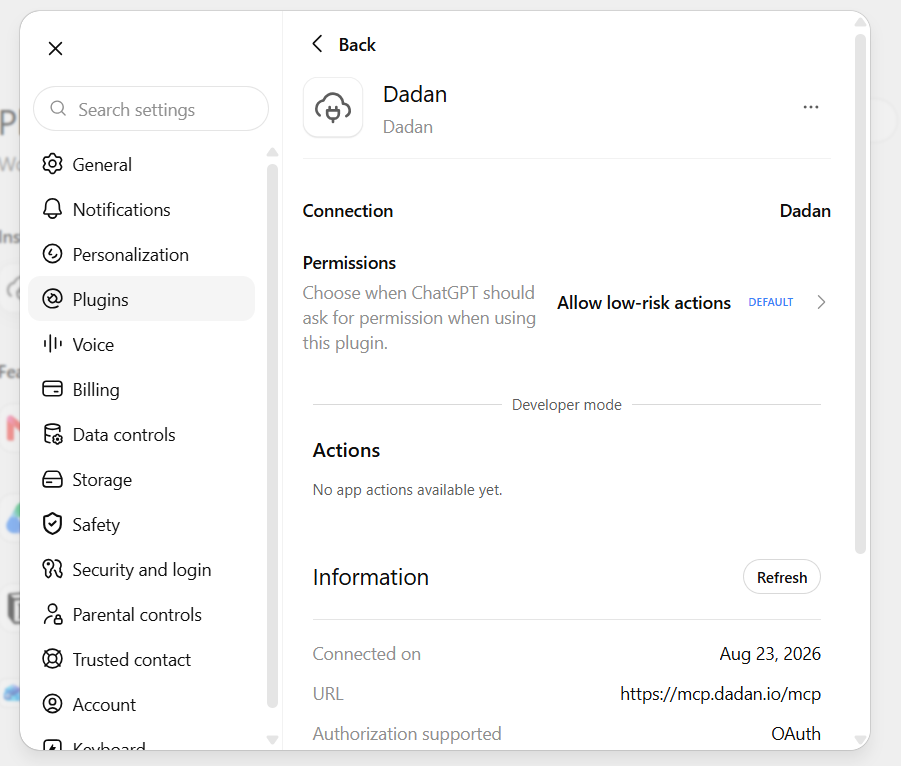Open Storage settings
The width and height of the screenshot is (901, 766).
[141, 479]
